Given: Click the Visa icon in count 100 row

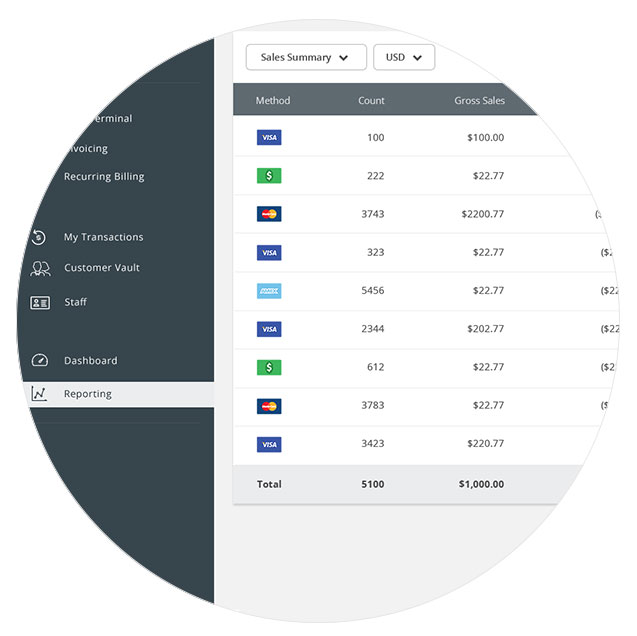Looking at the screenshot, I should coord(269,137).
